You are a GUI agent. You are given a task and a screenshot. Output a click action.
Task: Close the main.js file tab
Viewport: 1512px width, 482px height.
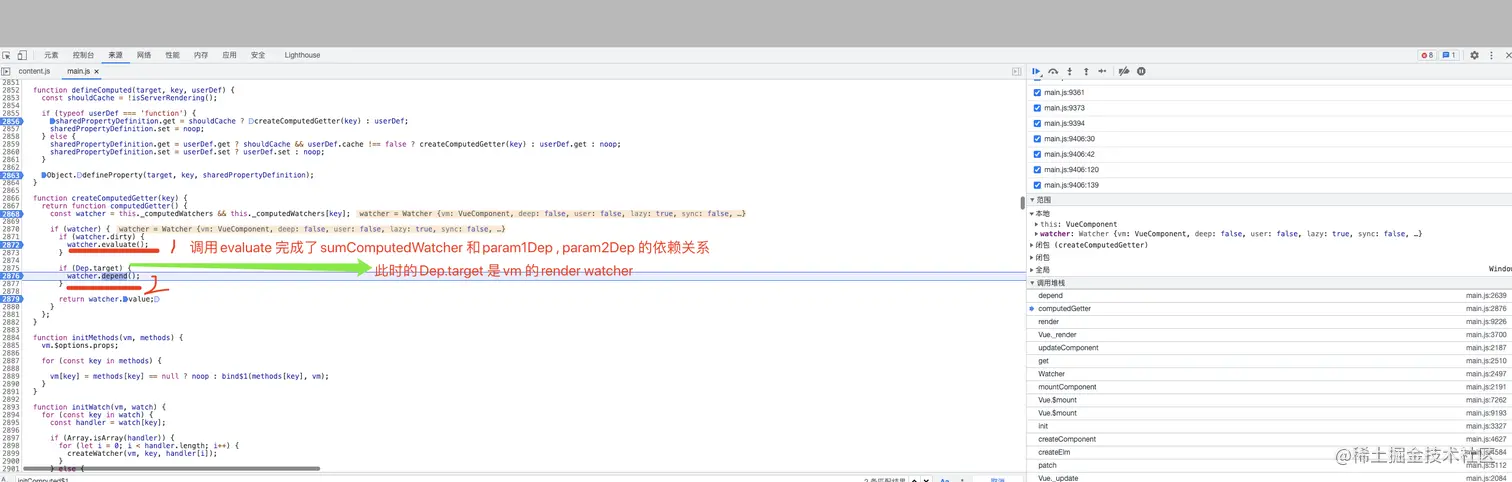96,72
